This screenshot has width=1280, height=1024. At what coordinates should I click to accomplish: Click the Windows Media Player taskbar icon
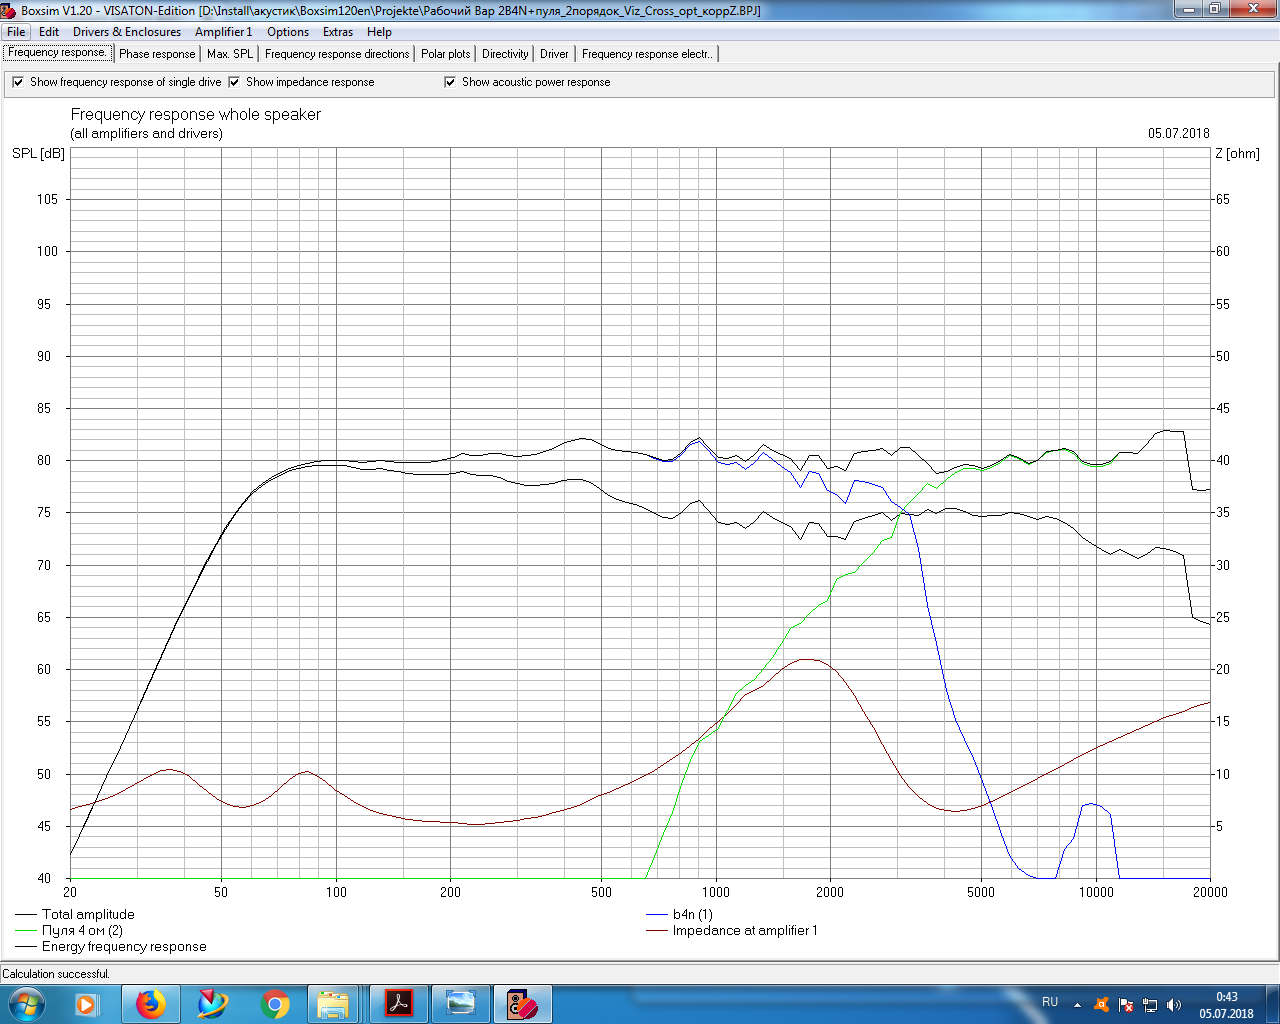87,1003
